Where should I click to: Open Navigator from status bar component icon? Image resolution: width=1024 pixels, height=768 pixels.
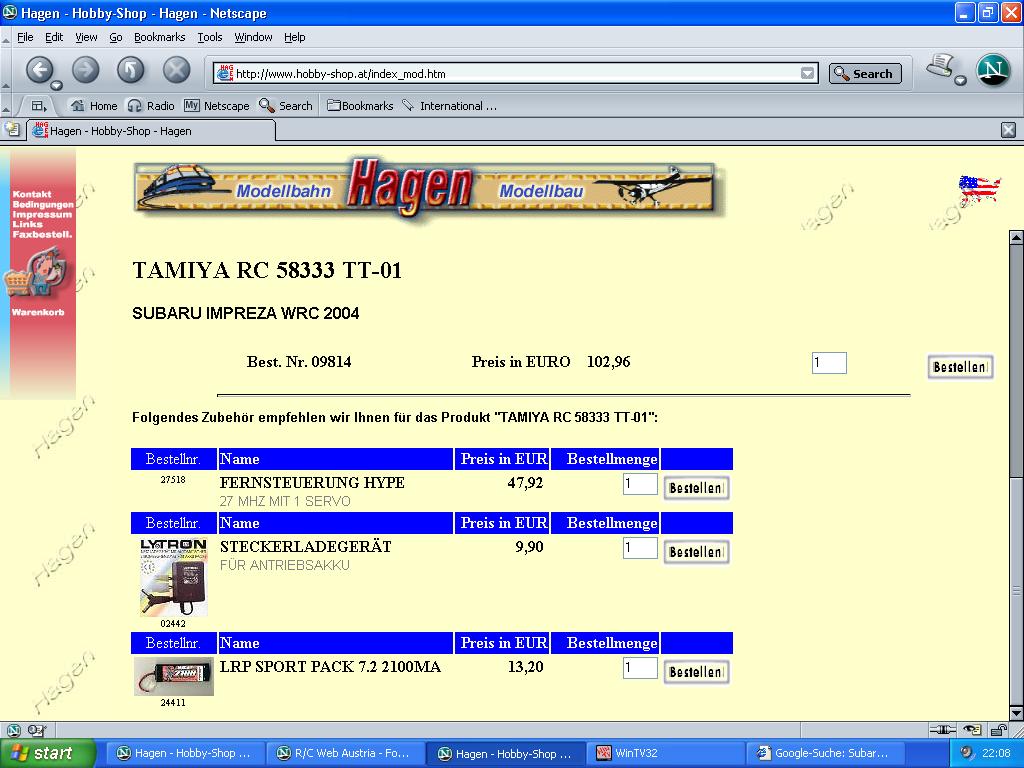[x=13, y=730]
